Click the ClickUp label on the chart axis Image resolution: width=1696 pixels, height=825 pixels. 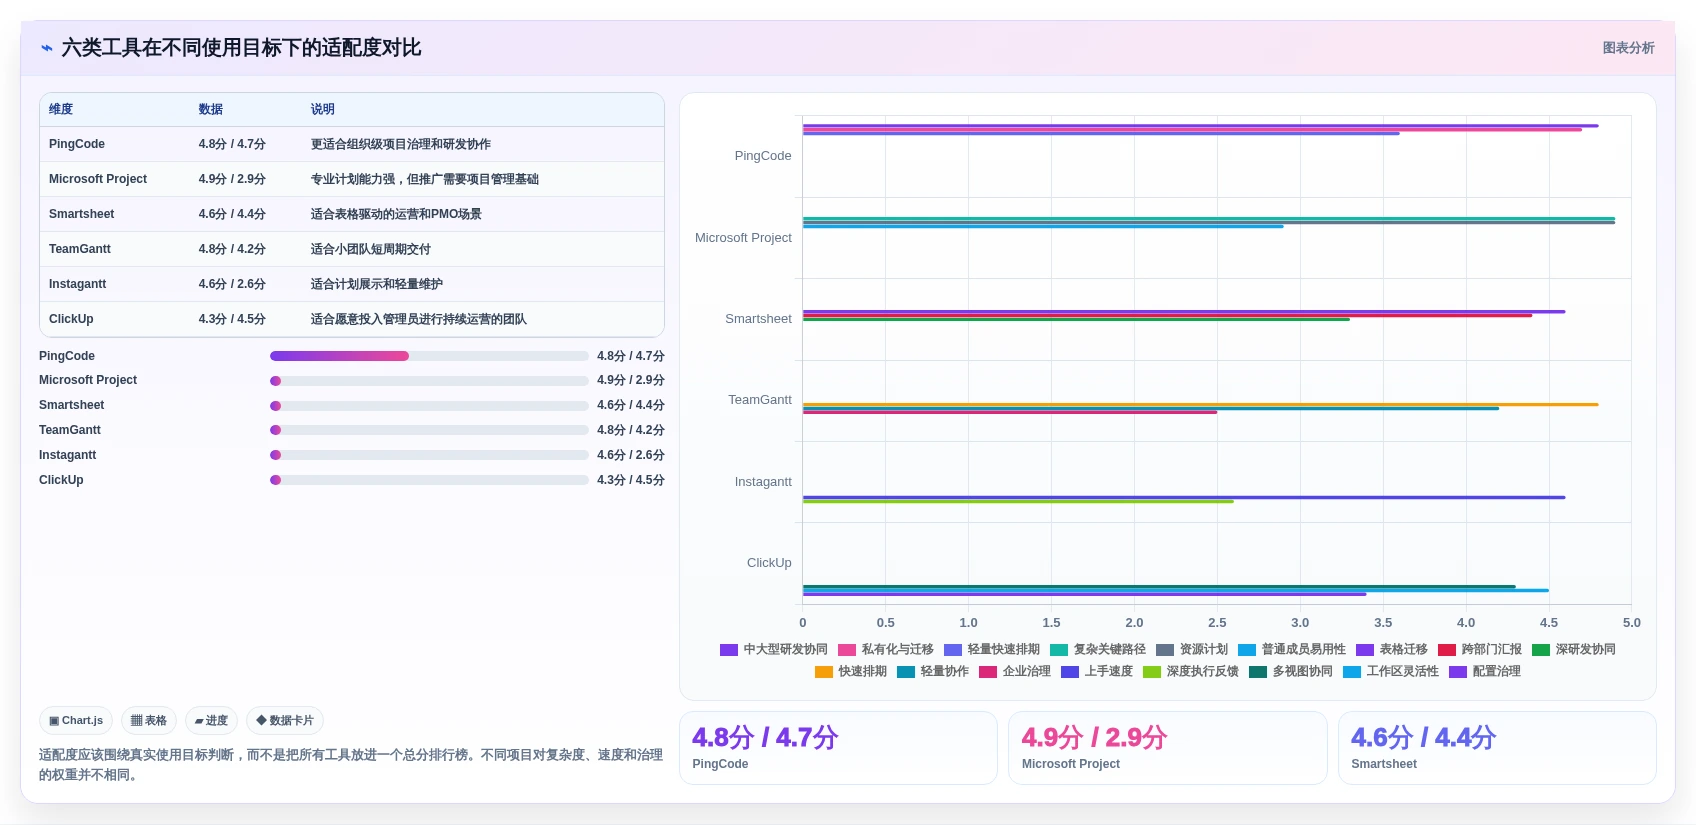769,563
